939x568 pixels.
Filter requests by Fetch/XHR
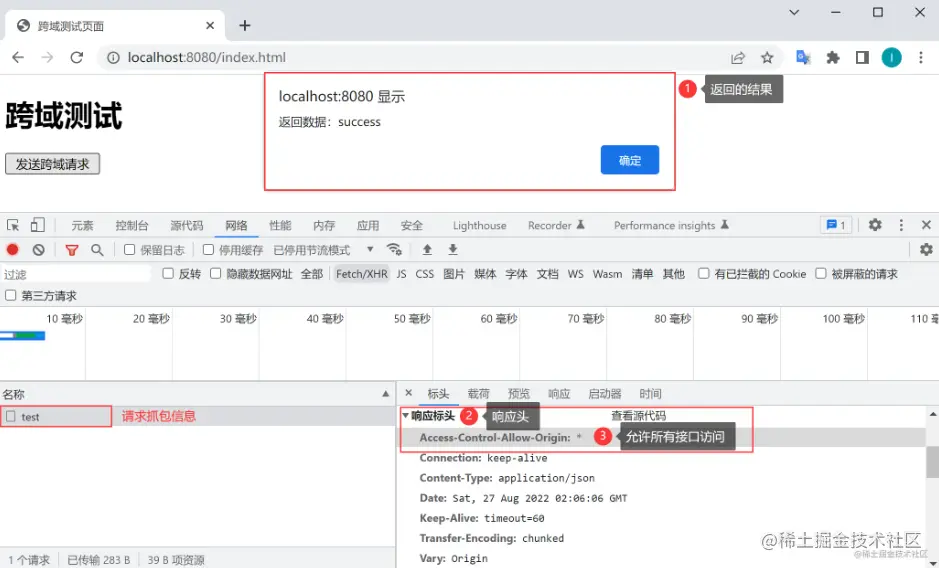(x=362, y=274)
